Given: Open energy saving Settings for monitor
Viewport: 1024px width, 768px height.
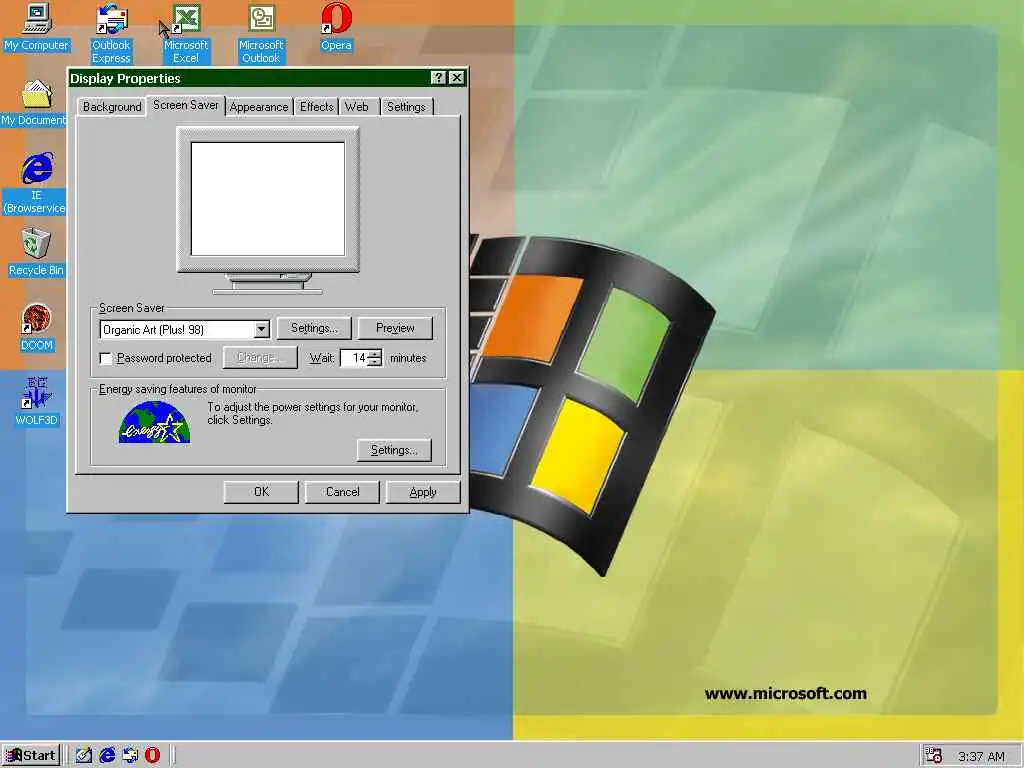Looking at the screenshot, I should click(x=394, y=450).
